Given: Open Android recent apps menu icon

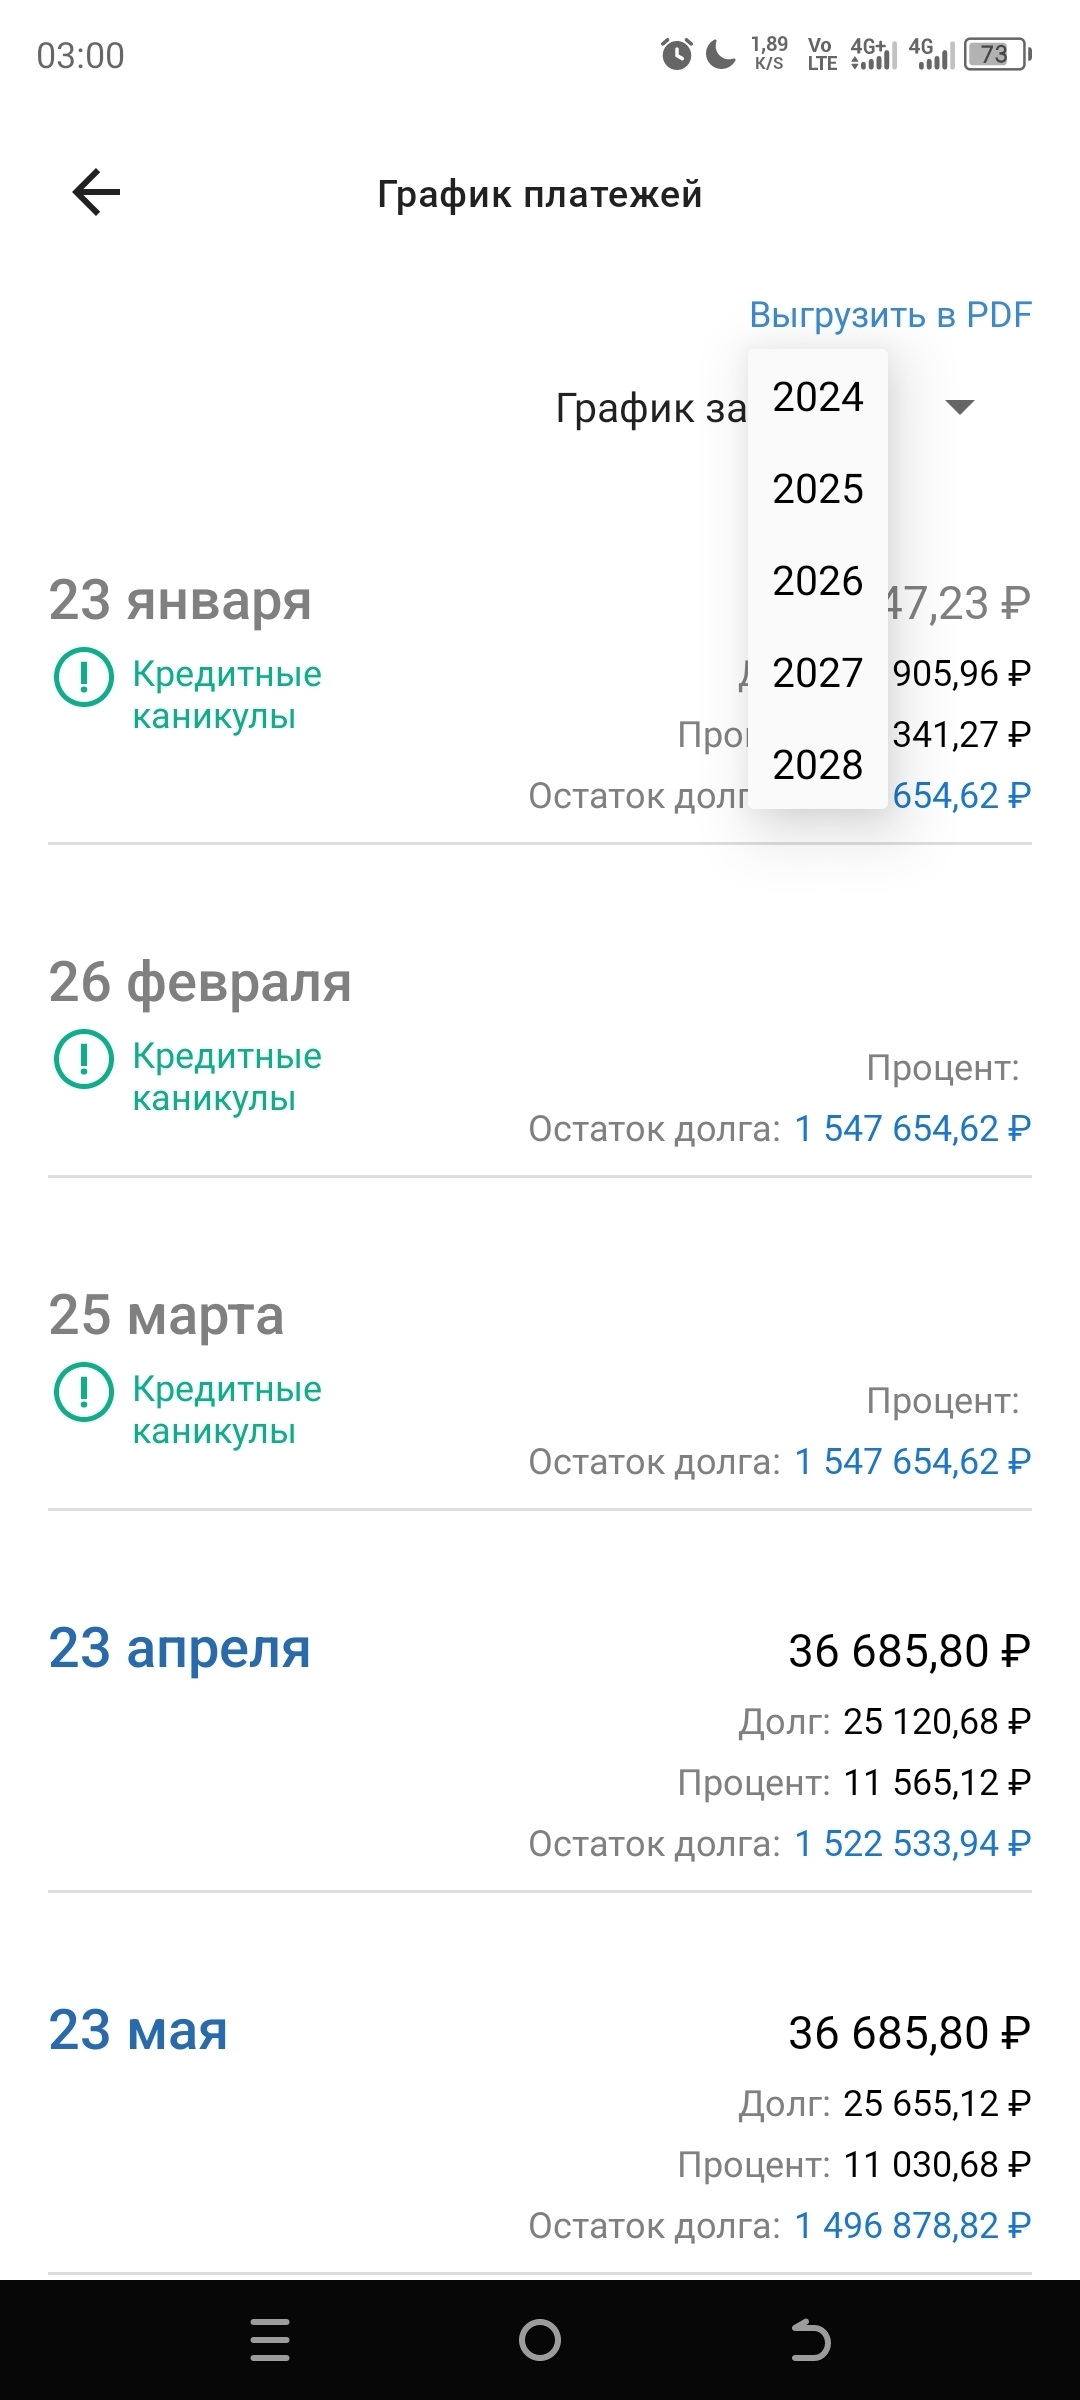Looking at the screenshot, I should [x=270, y=2340].
